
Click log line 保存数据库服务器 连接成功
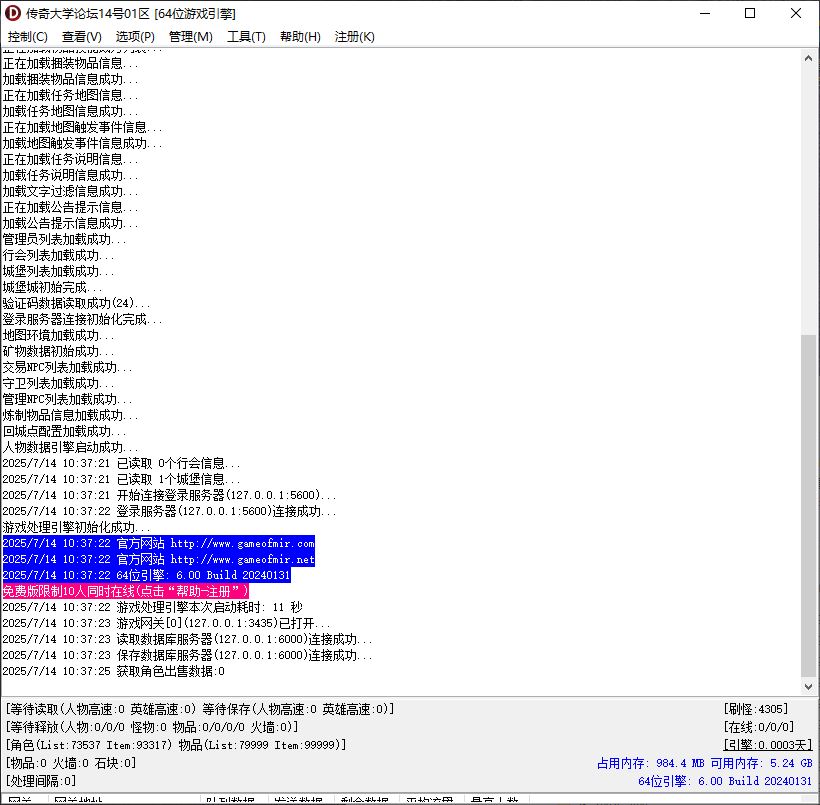click(187, 655)
